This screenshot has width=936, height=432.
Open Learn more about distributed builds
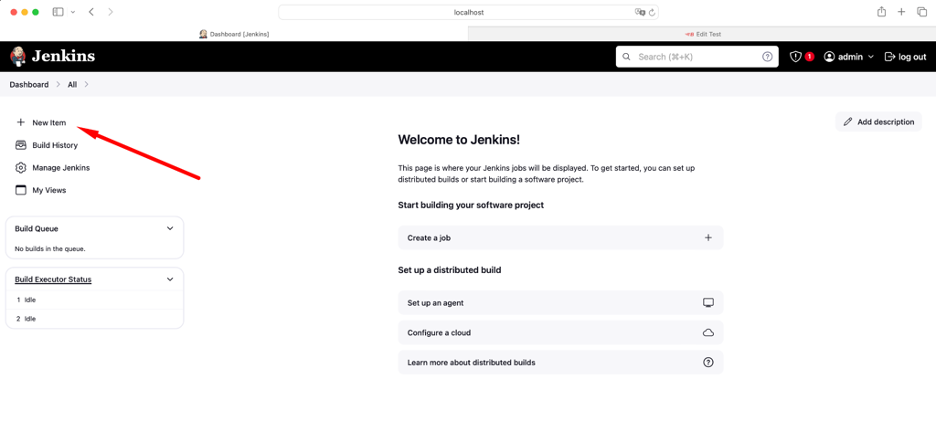pos(560,362)
